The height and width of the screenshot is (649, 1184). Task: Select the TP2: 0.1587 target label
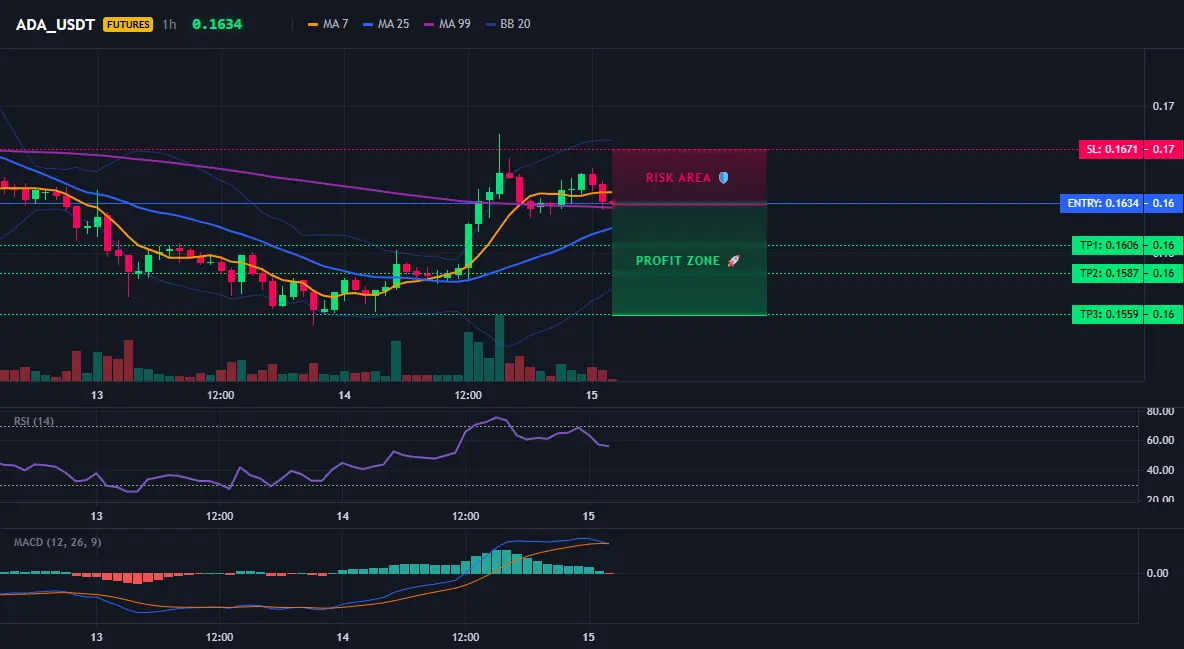[x=1108, y=274]
